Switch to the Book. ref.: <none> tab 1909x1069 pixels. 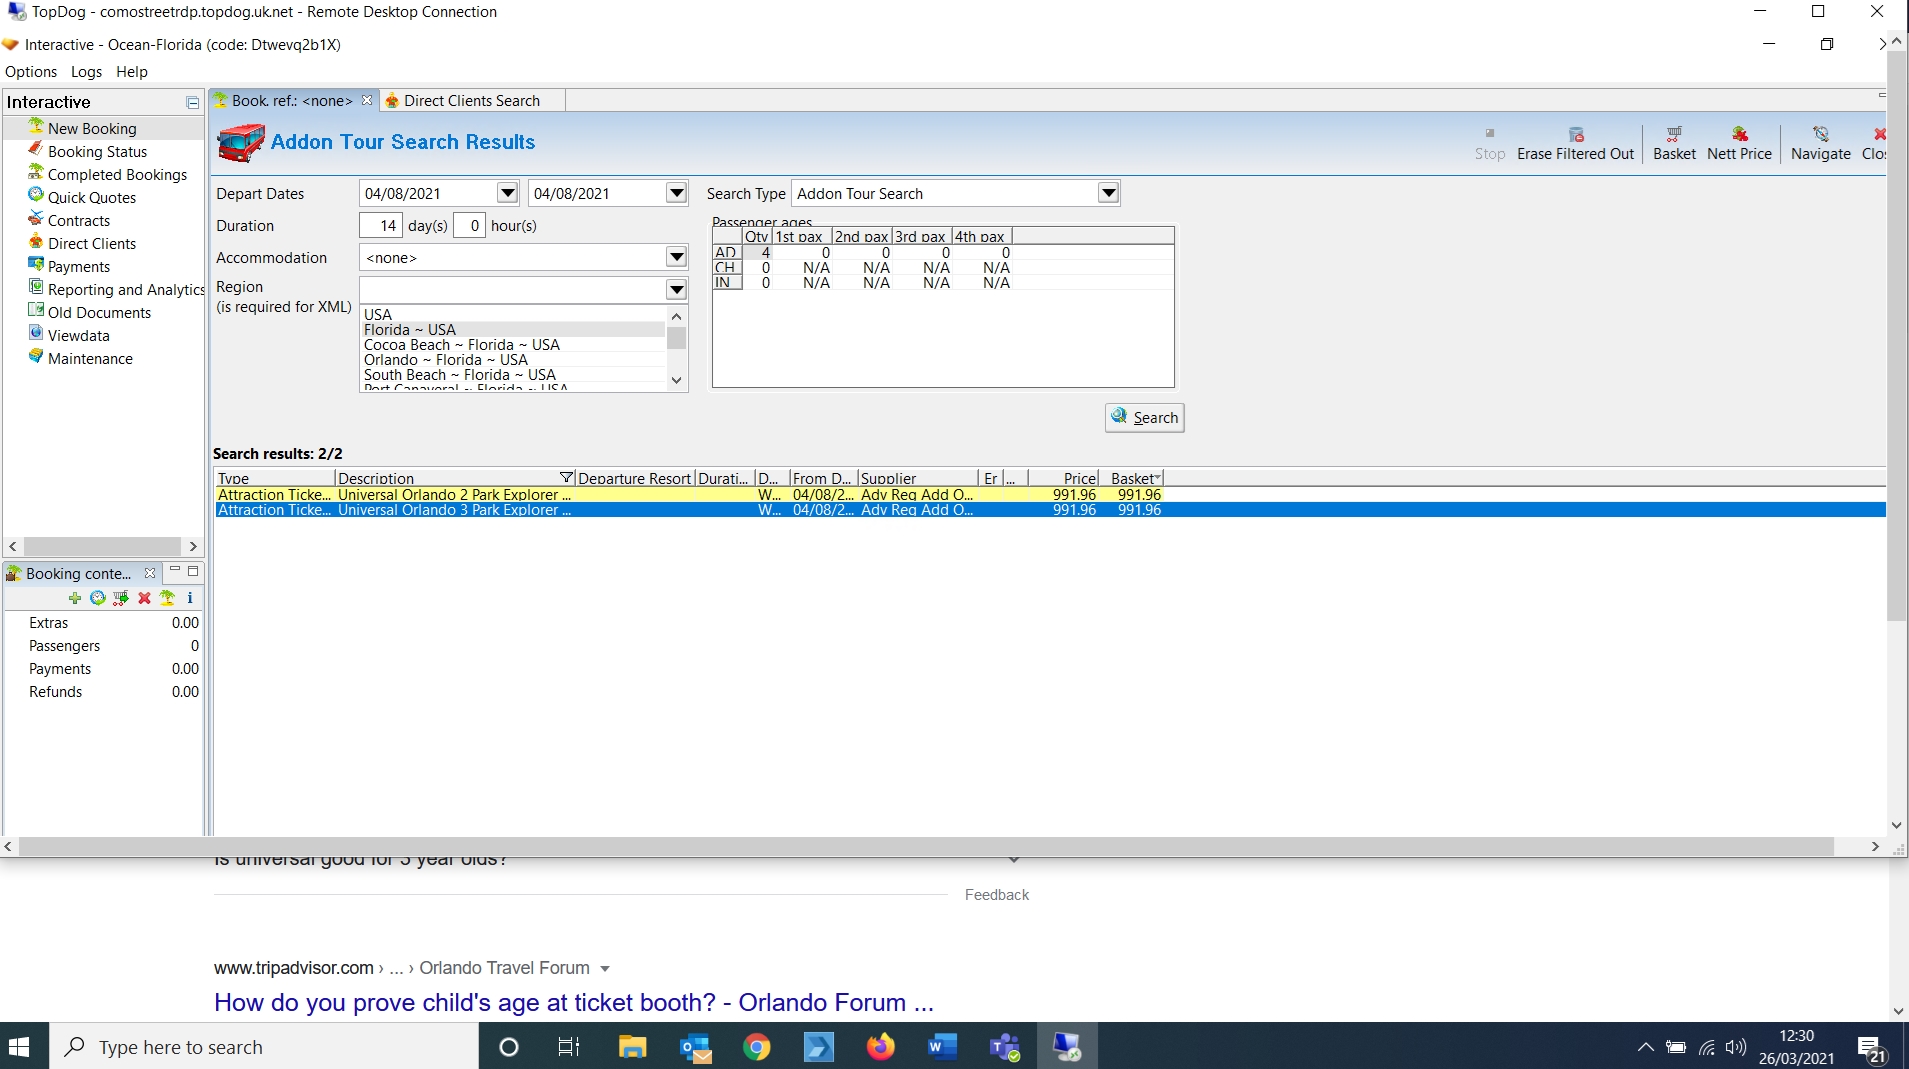(292, 100)
